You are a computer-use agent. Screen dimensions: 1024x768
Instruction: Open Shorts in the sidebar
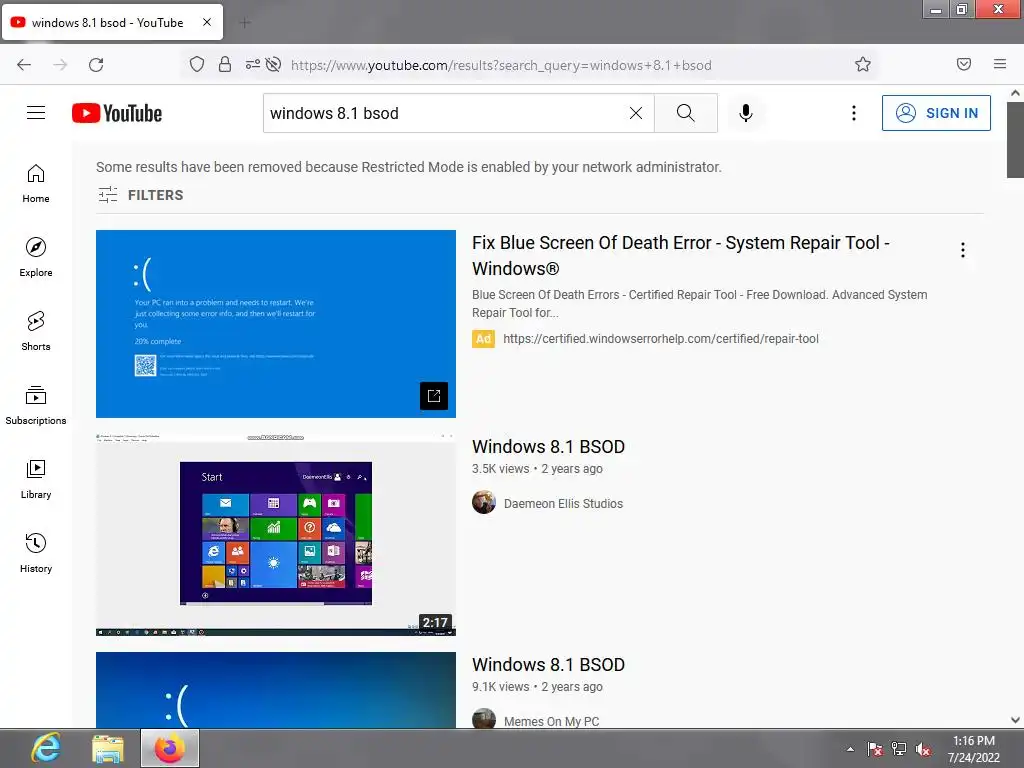[36, 331]
